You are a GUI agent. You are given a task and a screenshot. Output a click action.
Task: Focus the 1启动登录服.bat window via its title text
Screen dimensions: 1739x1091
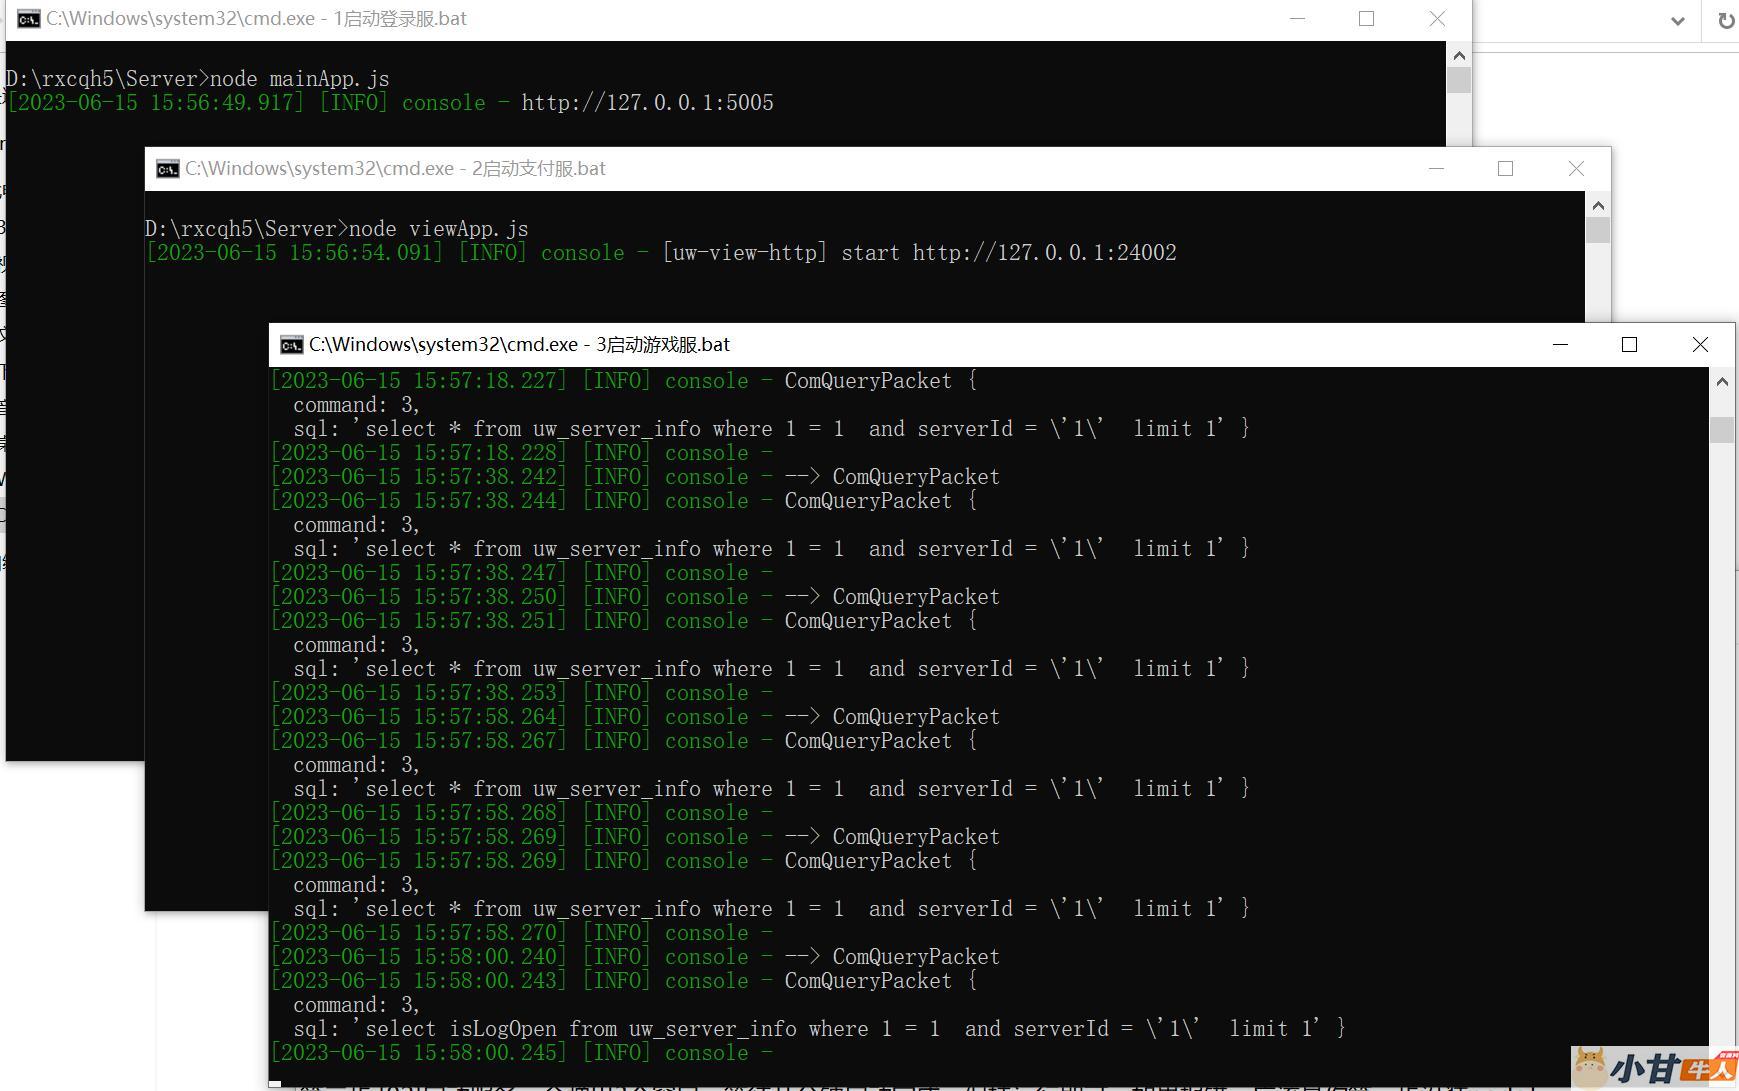pyautogui.click(x=256, y=19)
